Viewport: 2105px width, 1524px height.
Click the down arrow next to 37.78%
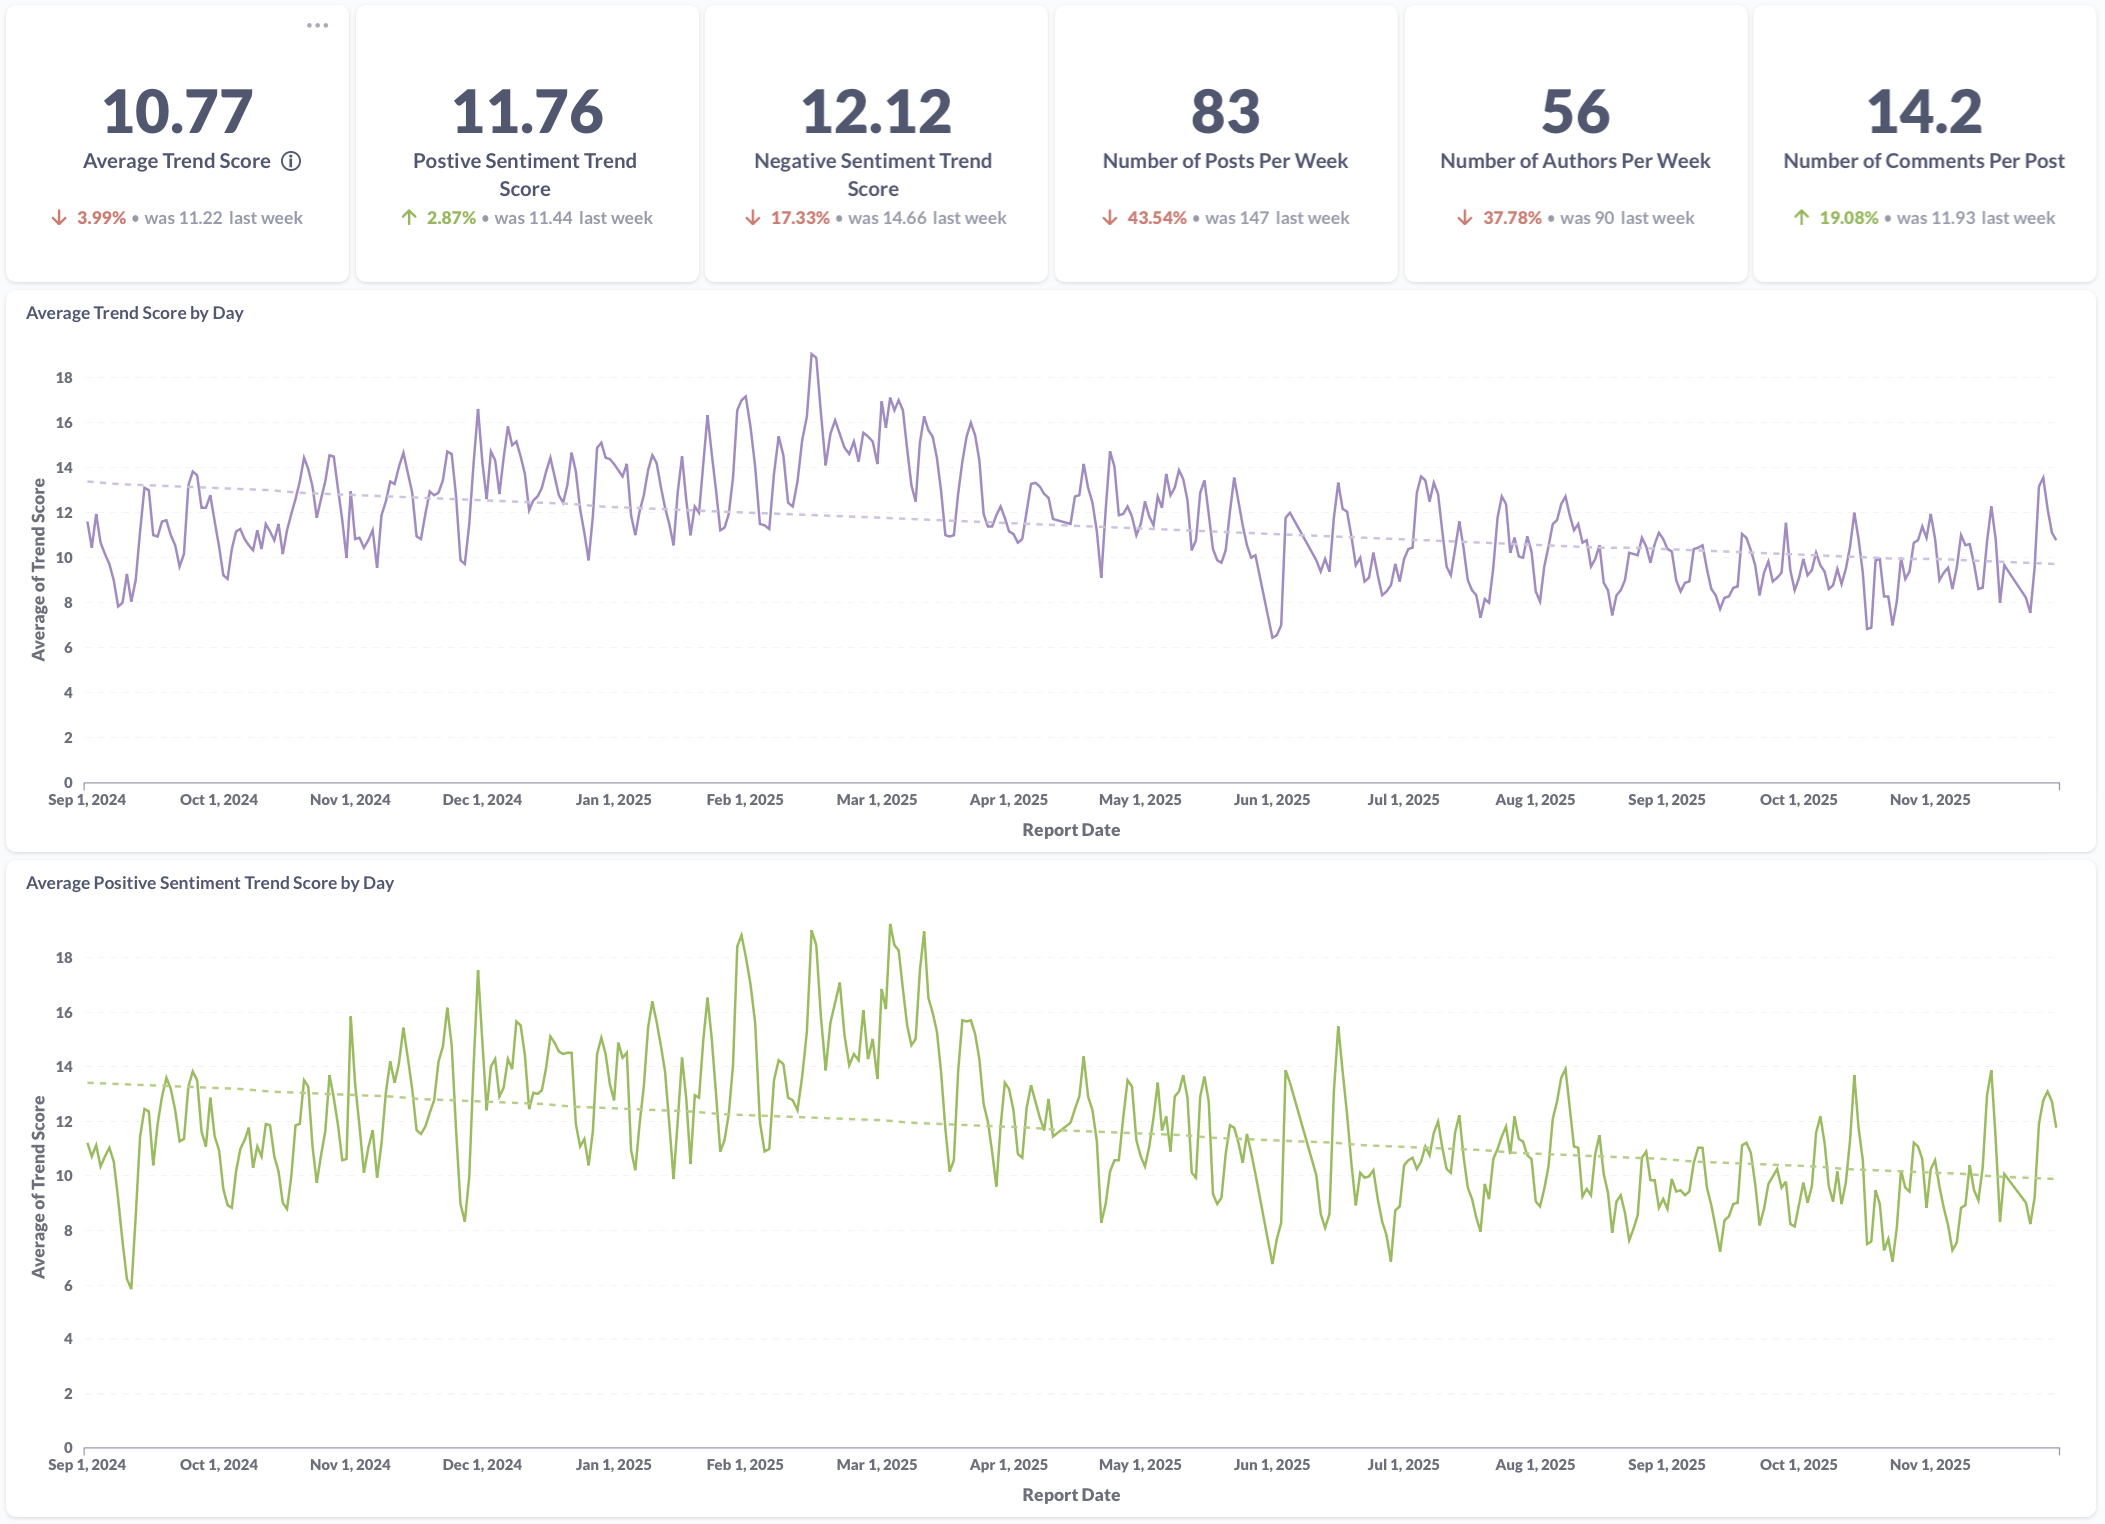[1465, 218]
